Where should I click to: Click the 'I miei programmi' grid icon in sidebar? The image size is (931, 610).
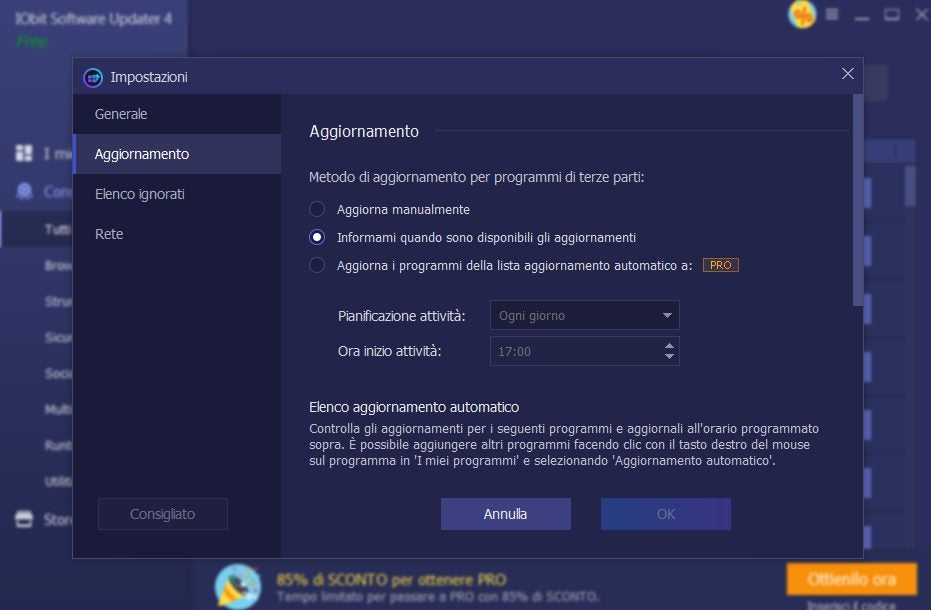[x=24, y=153]
